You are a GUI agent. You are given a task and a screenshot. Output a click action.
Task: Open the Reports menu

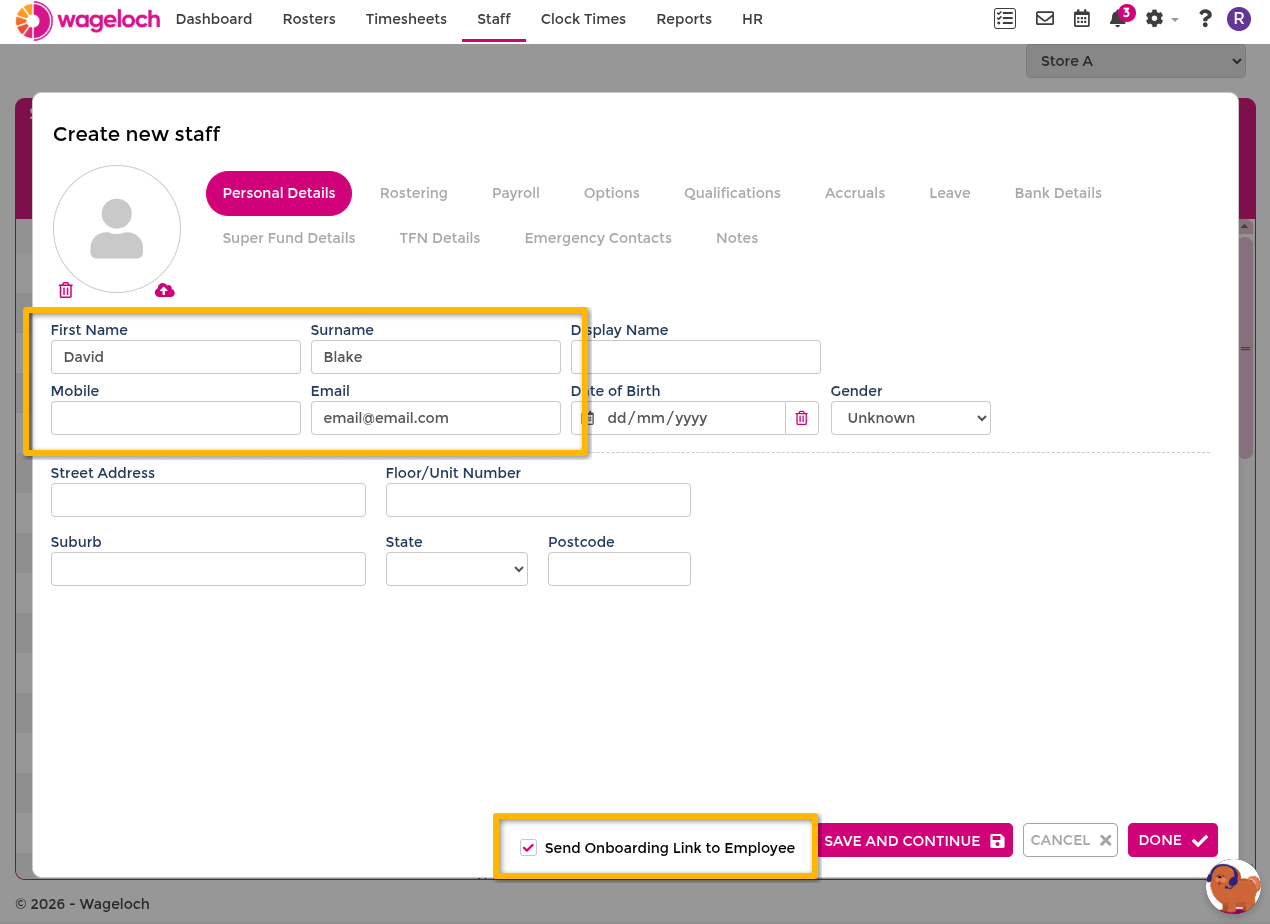[x=684, y=19]
